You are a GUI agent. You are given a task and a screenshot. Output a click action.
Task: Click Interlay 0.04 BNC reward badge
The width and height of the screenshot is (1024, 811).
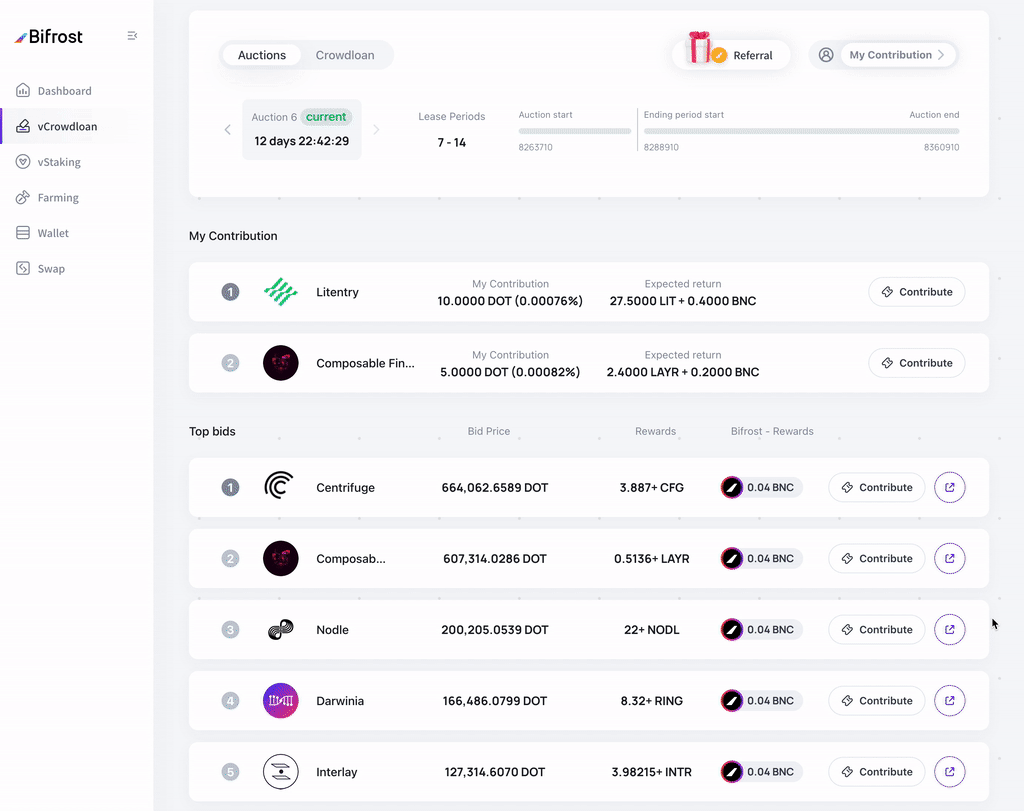[x=761, y=772]
